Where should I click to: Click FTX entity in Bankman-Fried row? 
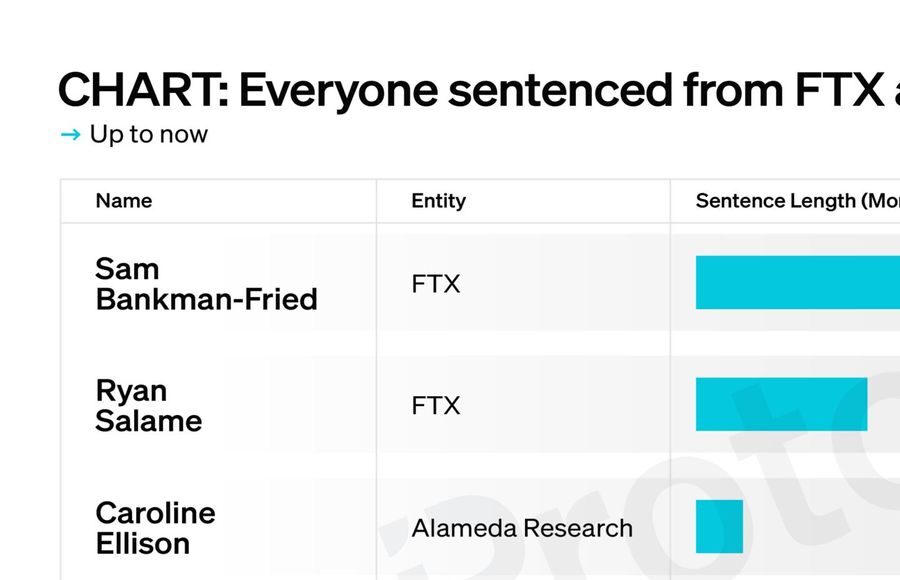[x=436, y=284]
